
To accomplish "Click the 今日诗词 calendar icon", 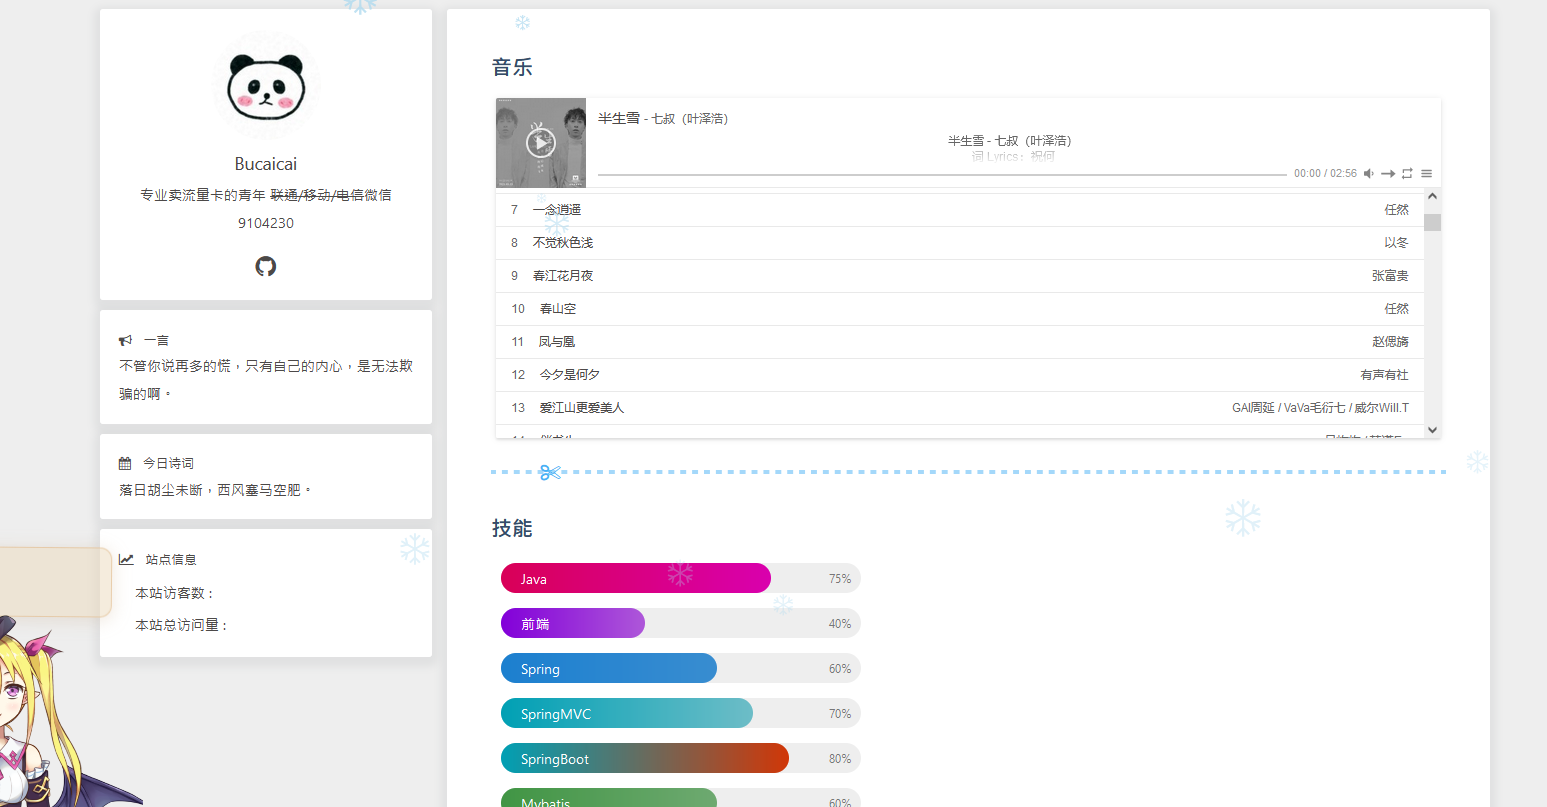I will tap(125, 464).
